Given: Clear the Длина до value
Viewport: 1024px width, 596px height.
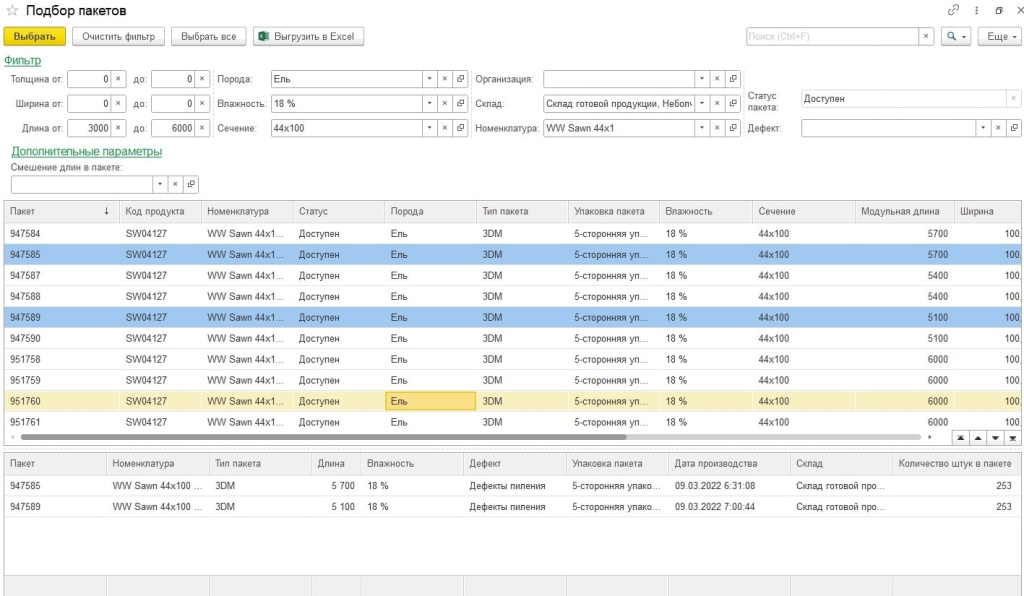Looking at the screenshot, I should (x=202, y=128).
